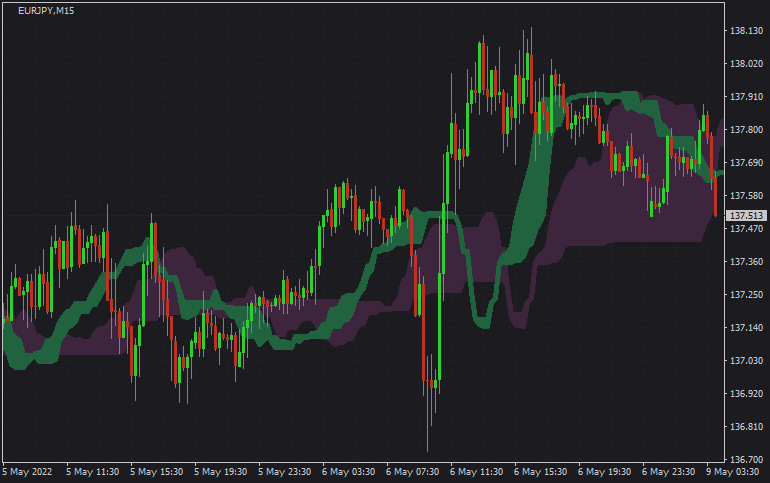Click the EURJPY,M15 chart title
770x483 pixels.
pos(46,11)
